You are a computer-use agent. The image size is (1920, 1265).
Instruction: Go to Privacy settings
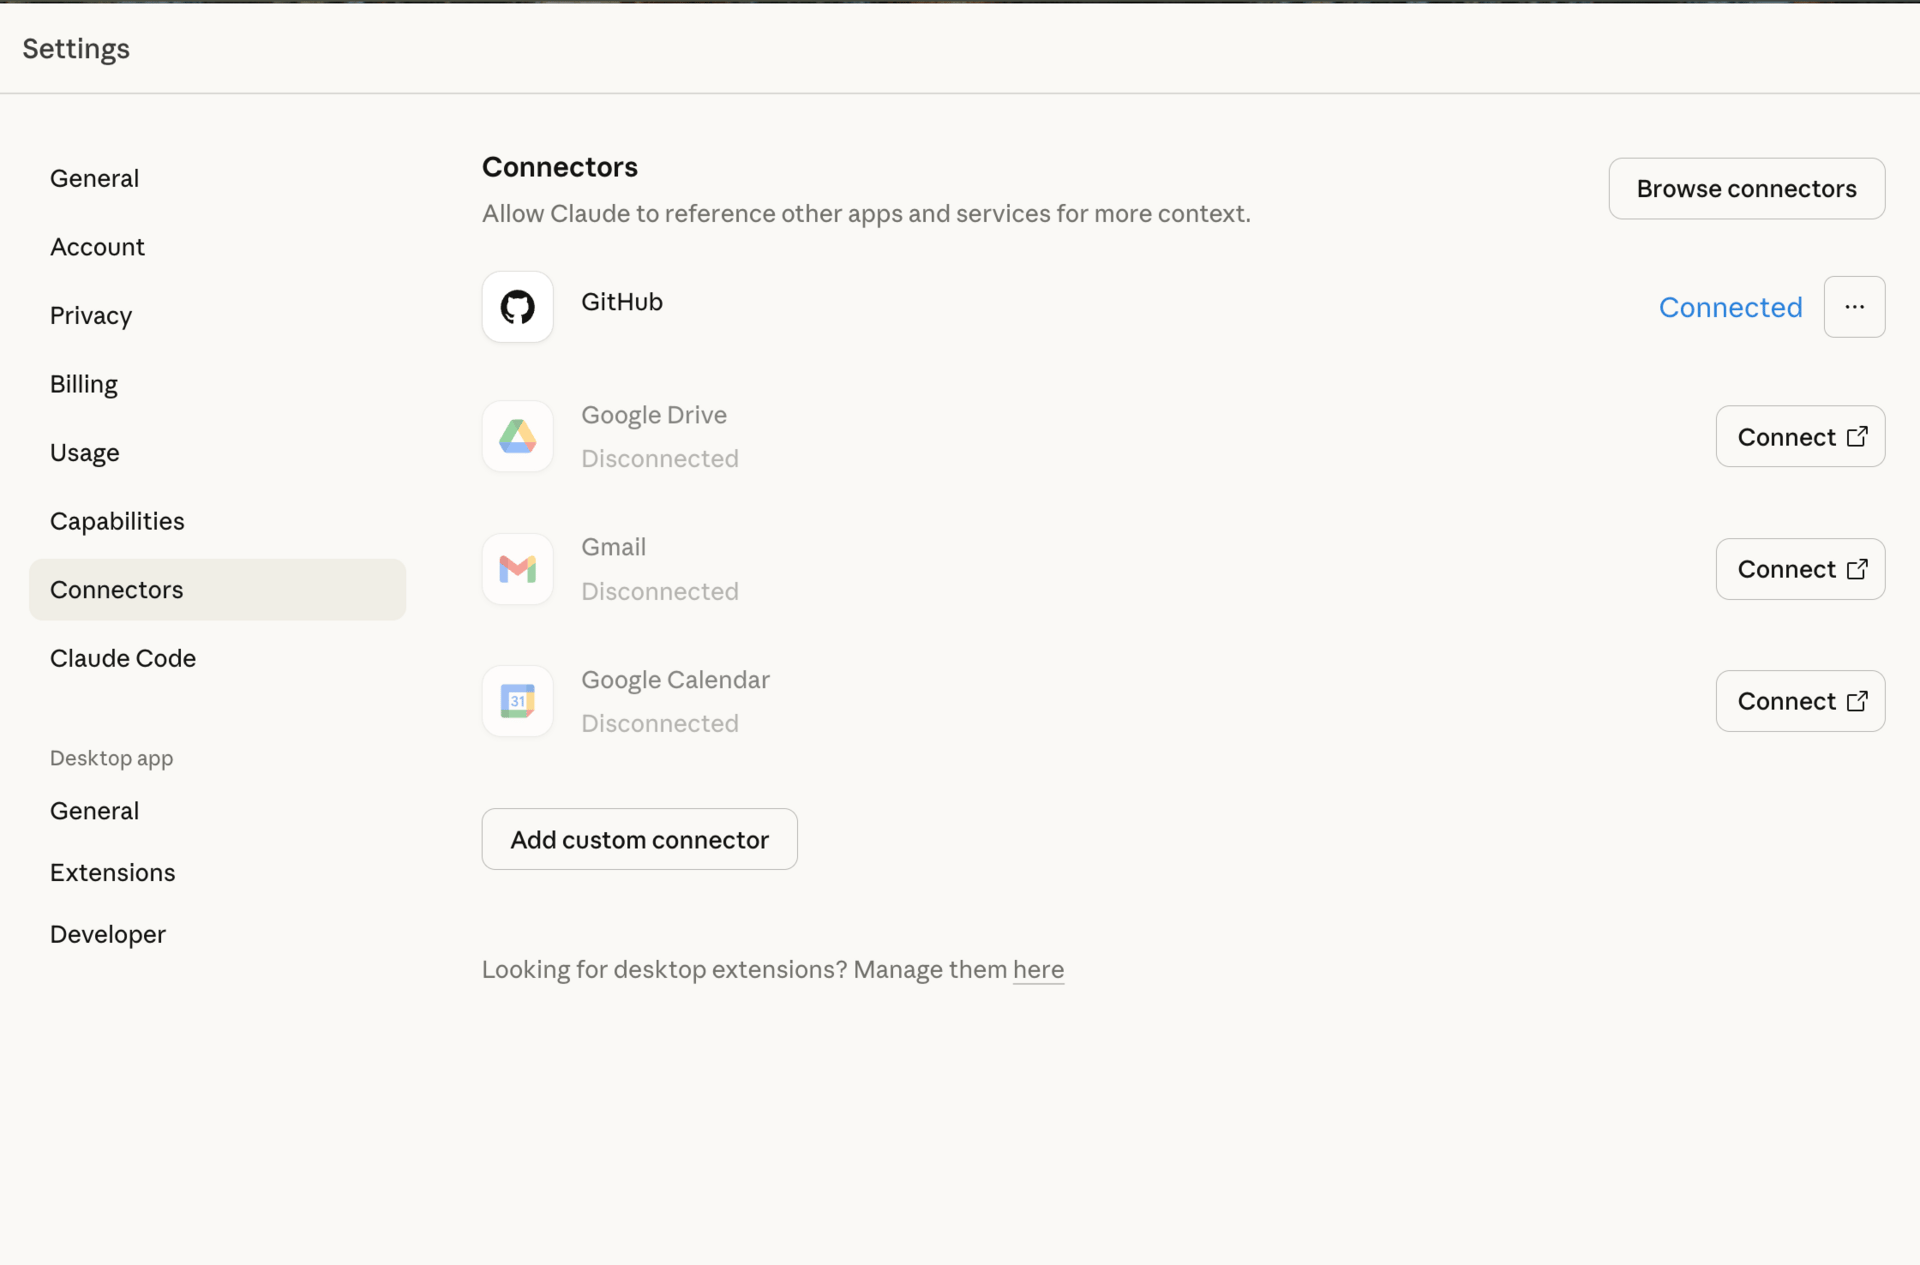[x=91, y=316]
